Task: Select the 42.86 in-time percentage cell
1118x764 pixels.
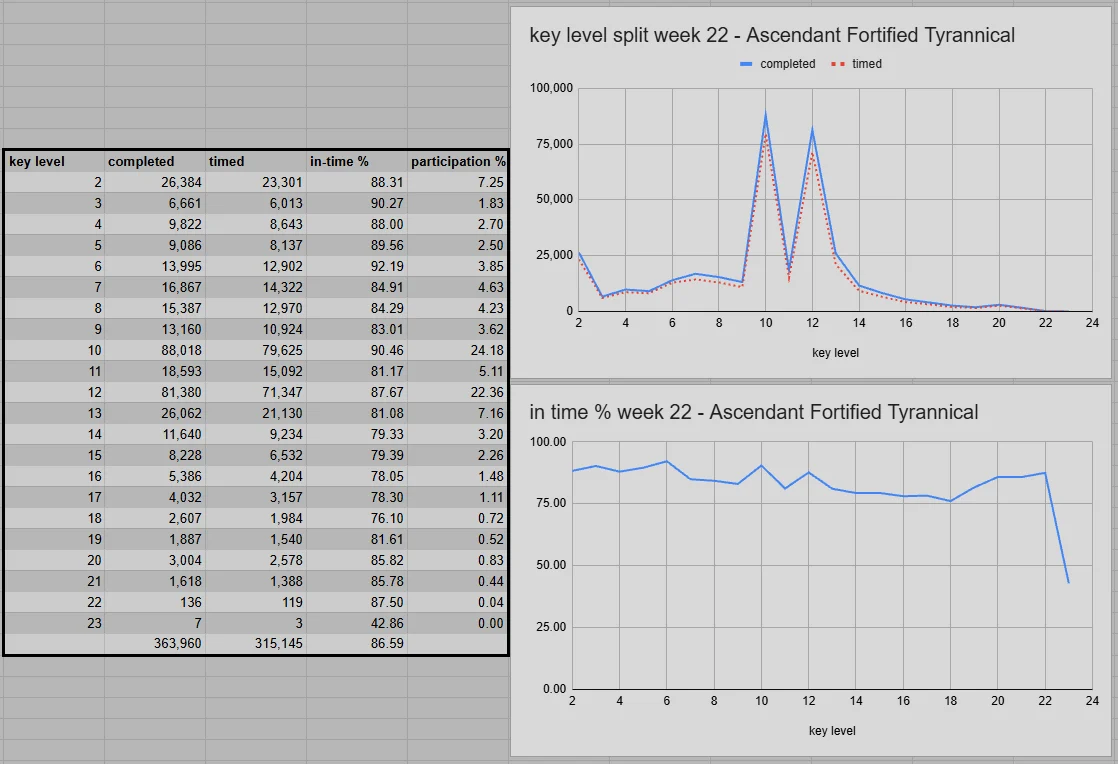Action: [x=357, y=623]
